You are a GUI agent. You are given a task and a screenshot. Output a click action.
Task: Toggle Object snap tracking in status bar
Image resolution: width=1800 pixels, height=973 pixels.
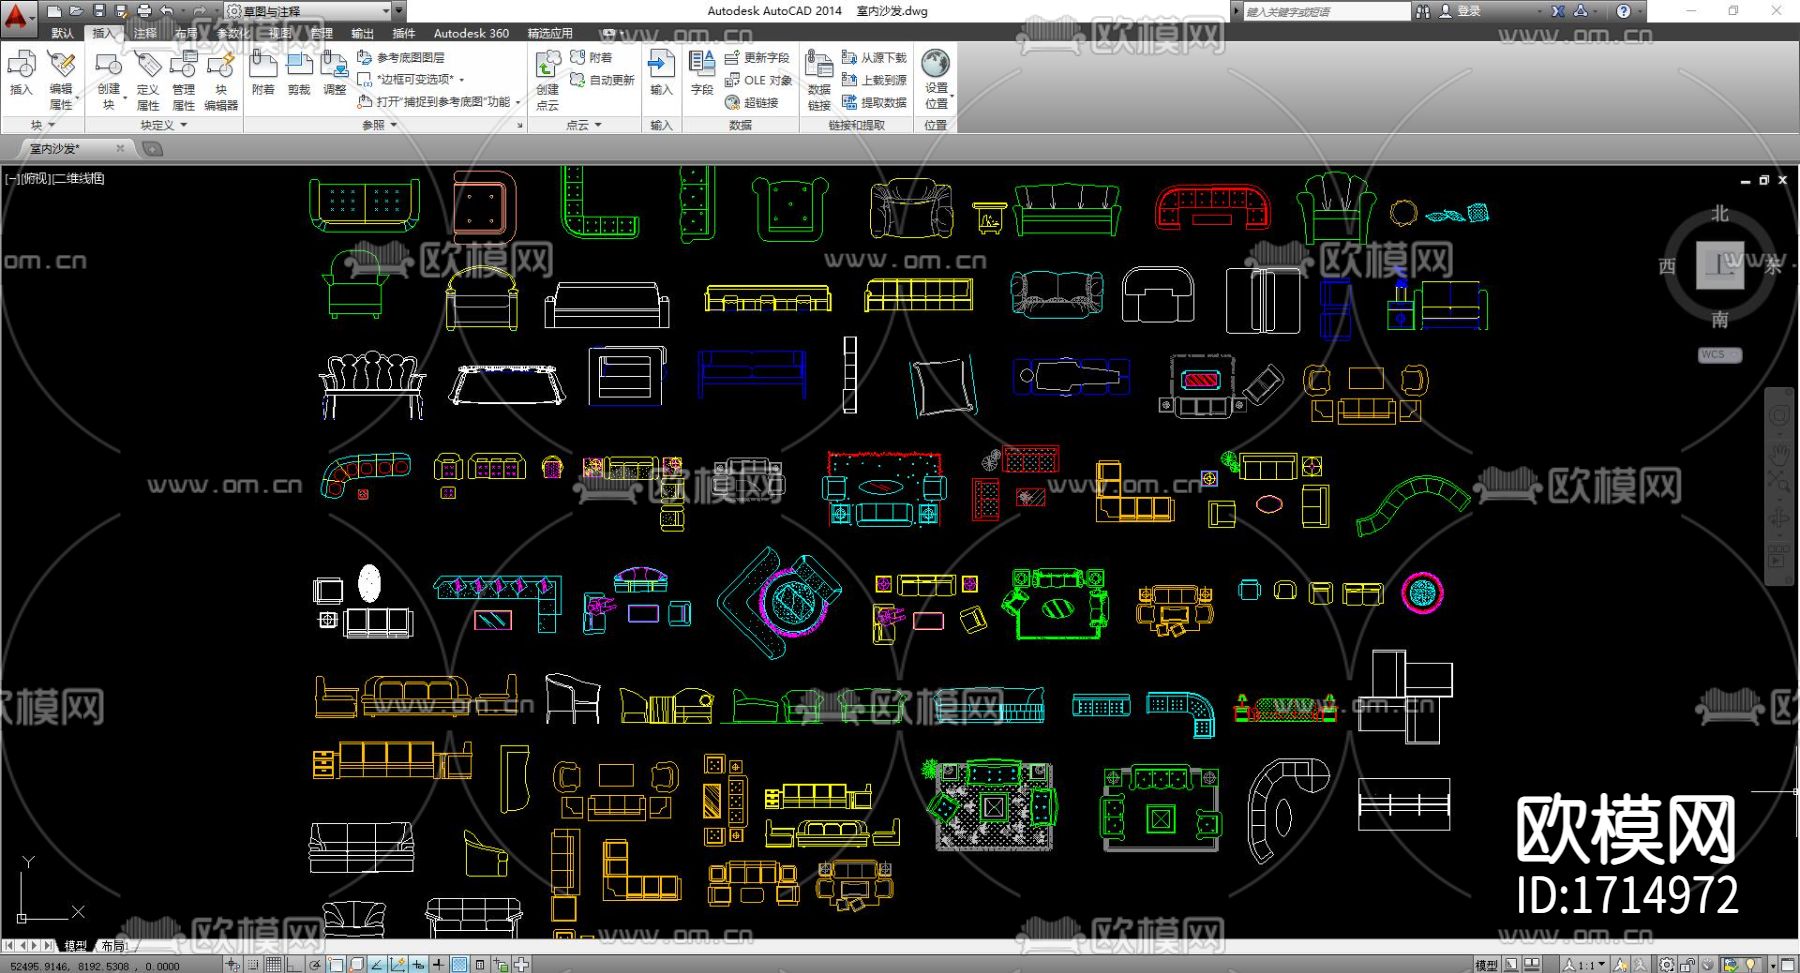click(376, 965)
